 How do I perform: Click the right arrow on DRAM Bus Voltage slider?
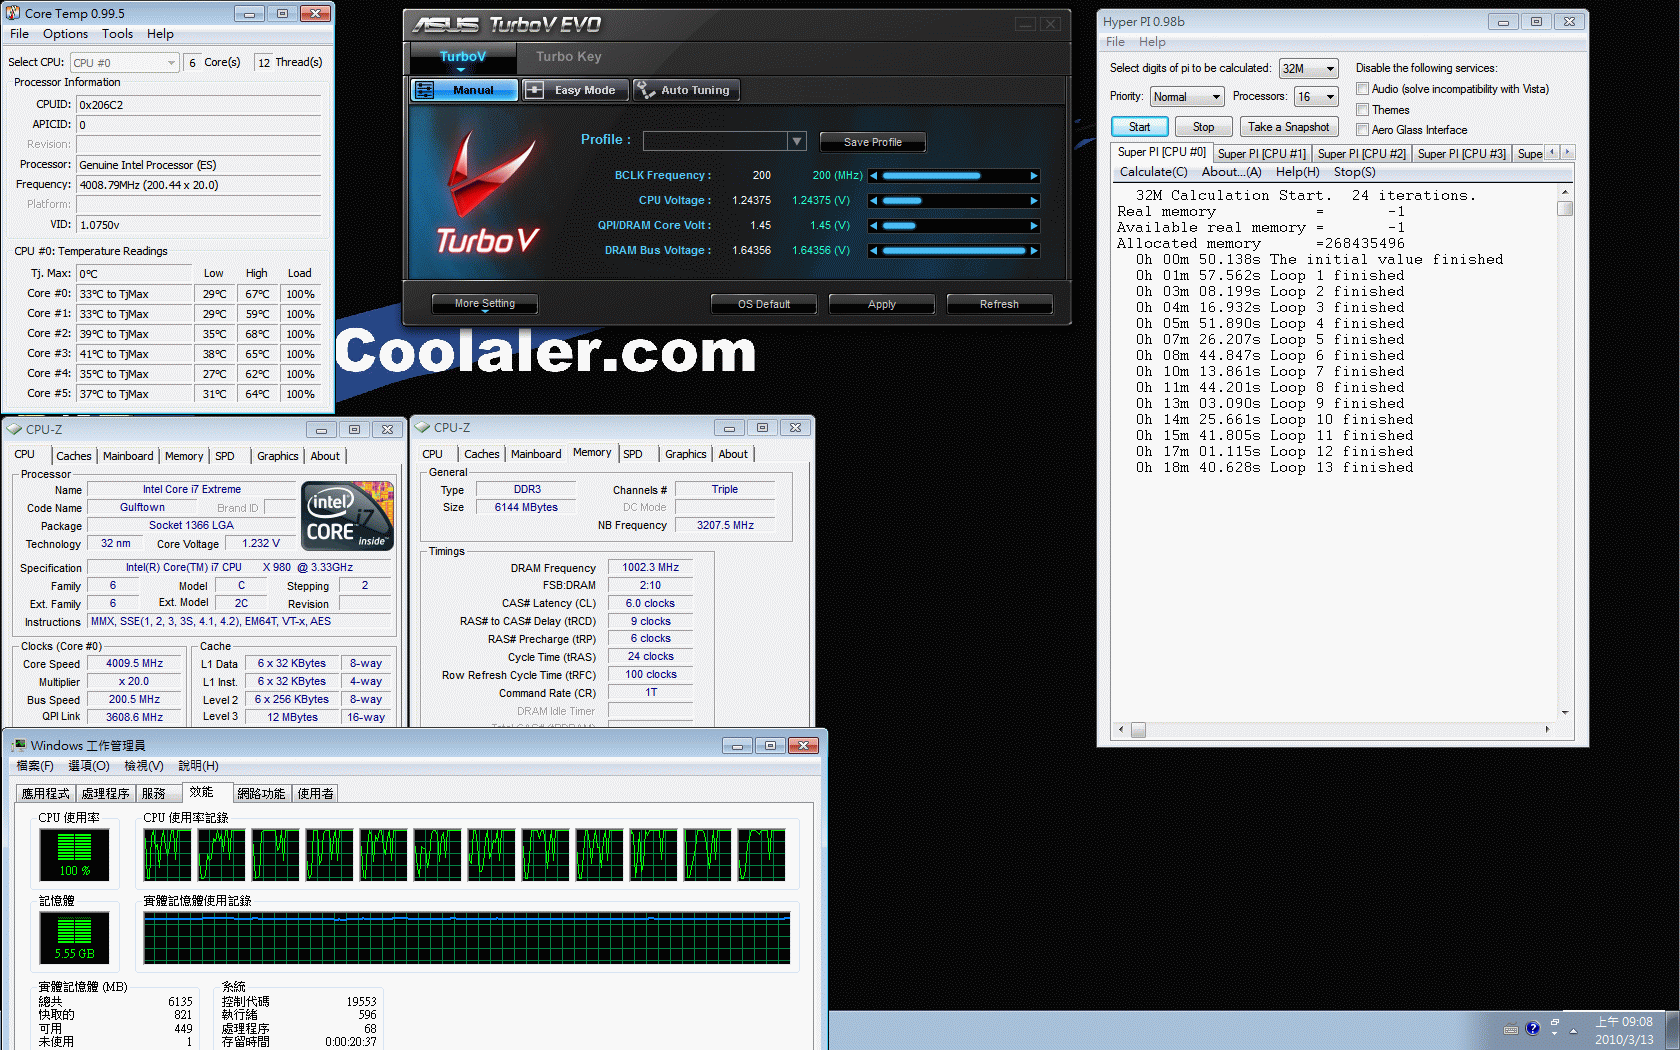pyautogui.click(x=1034, y=251)
